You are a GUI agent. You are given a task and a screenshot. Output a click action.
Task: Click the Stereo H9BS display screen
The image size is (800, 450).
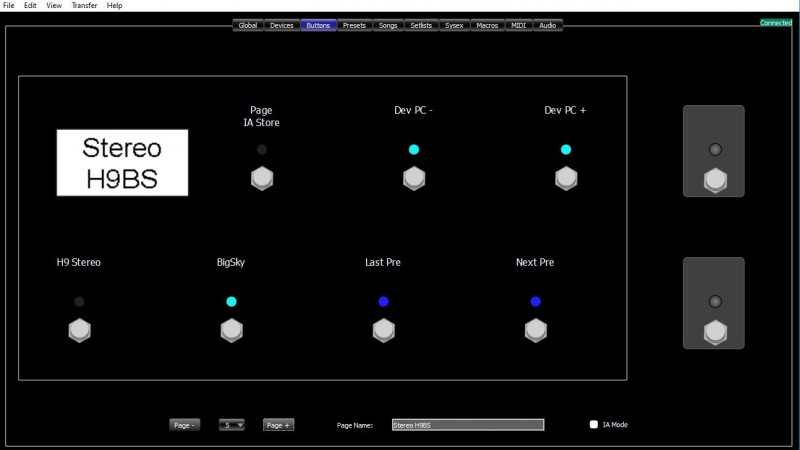click(x=122, y=164)
